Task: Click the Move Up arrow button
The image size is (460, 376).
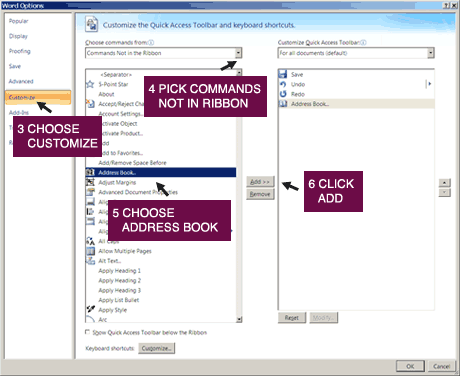Action: coord(445,183)
